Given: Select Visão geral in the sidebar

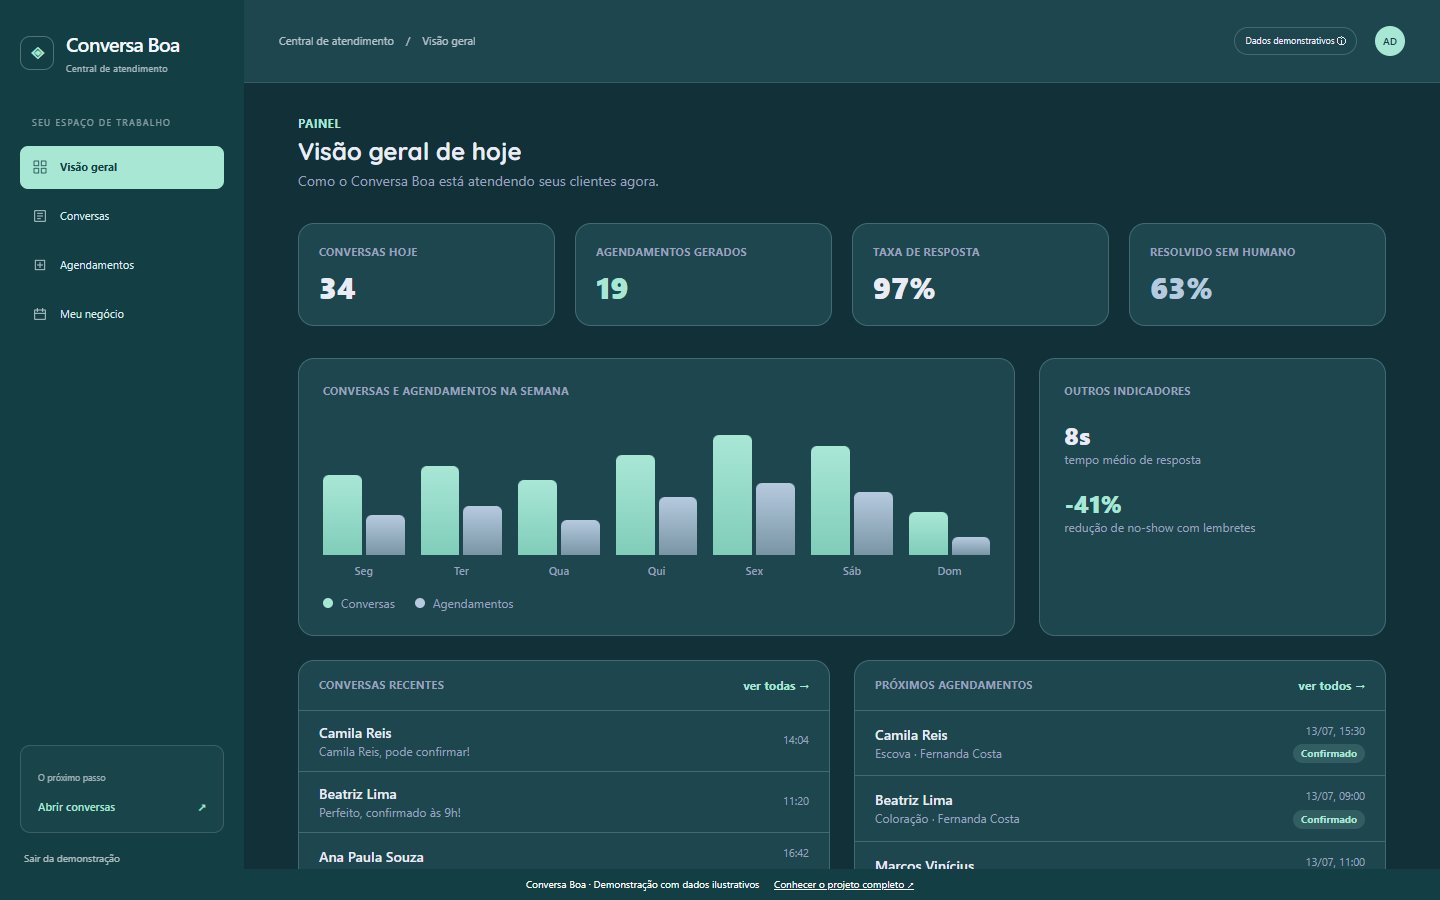Looking at the screenshot, I should 122,167.
